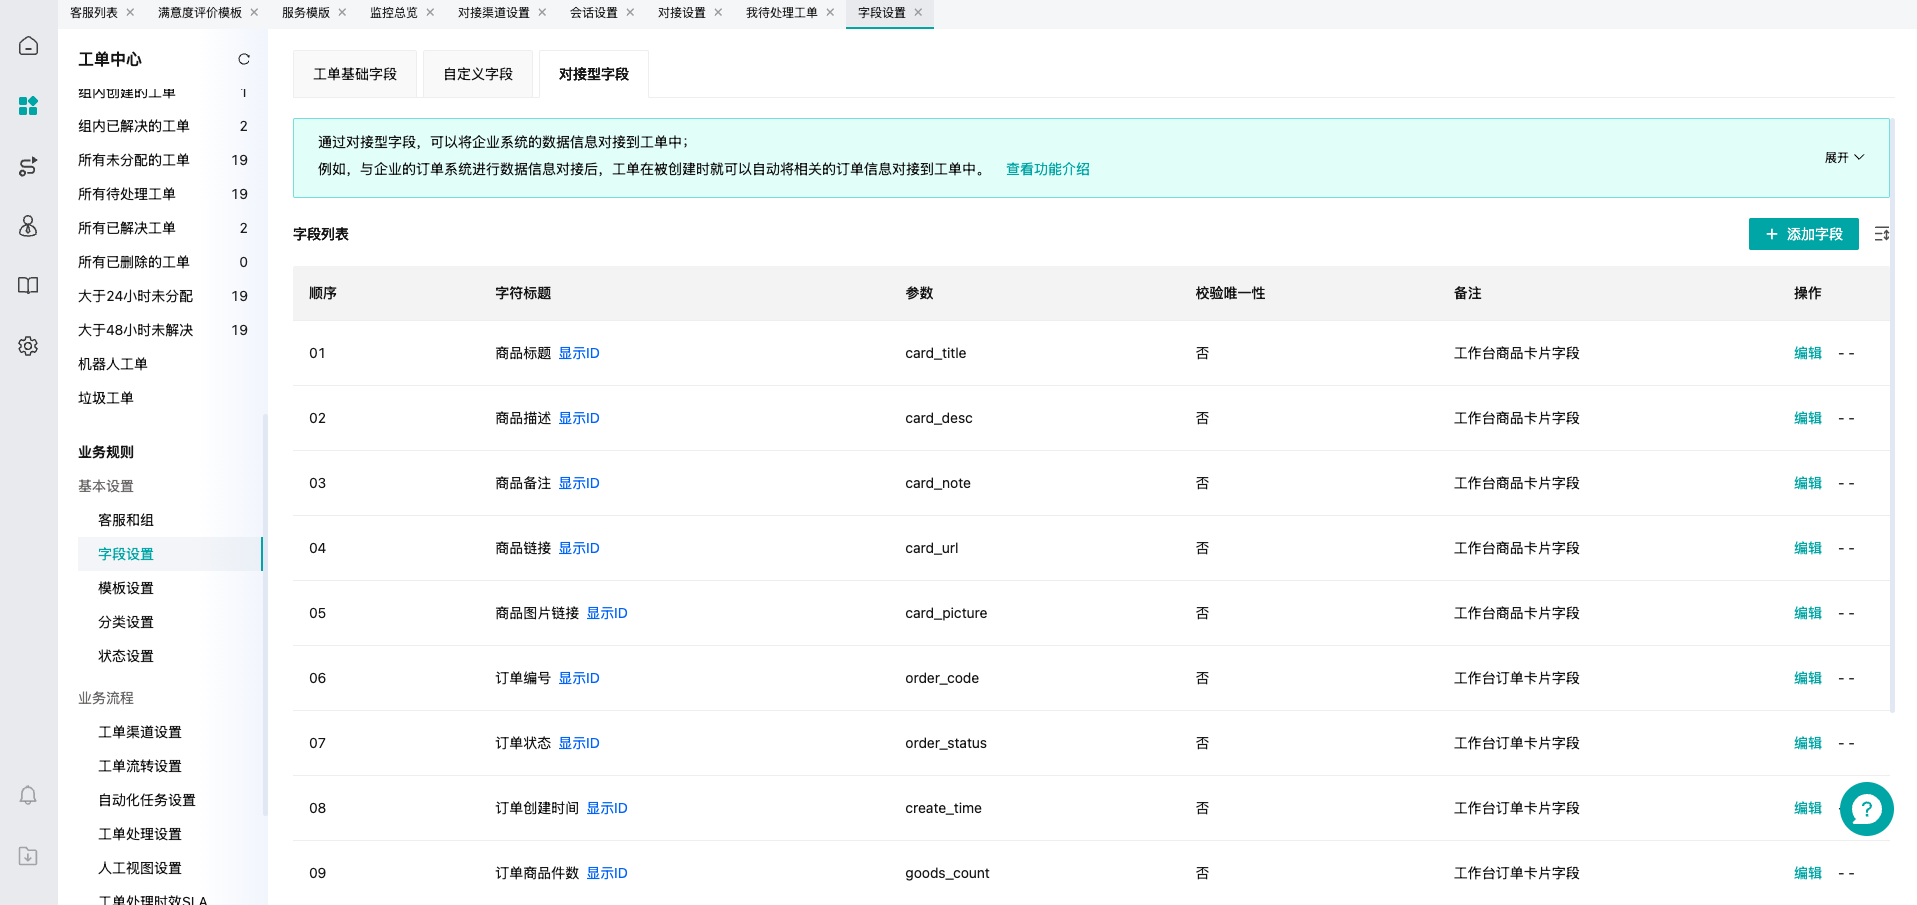The width and height of the screenshot is (1917, 905).
Task: Close the 我待处理工单 tab
Action: tap(830, 12)
